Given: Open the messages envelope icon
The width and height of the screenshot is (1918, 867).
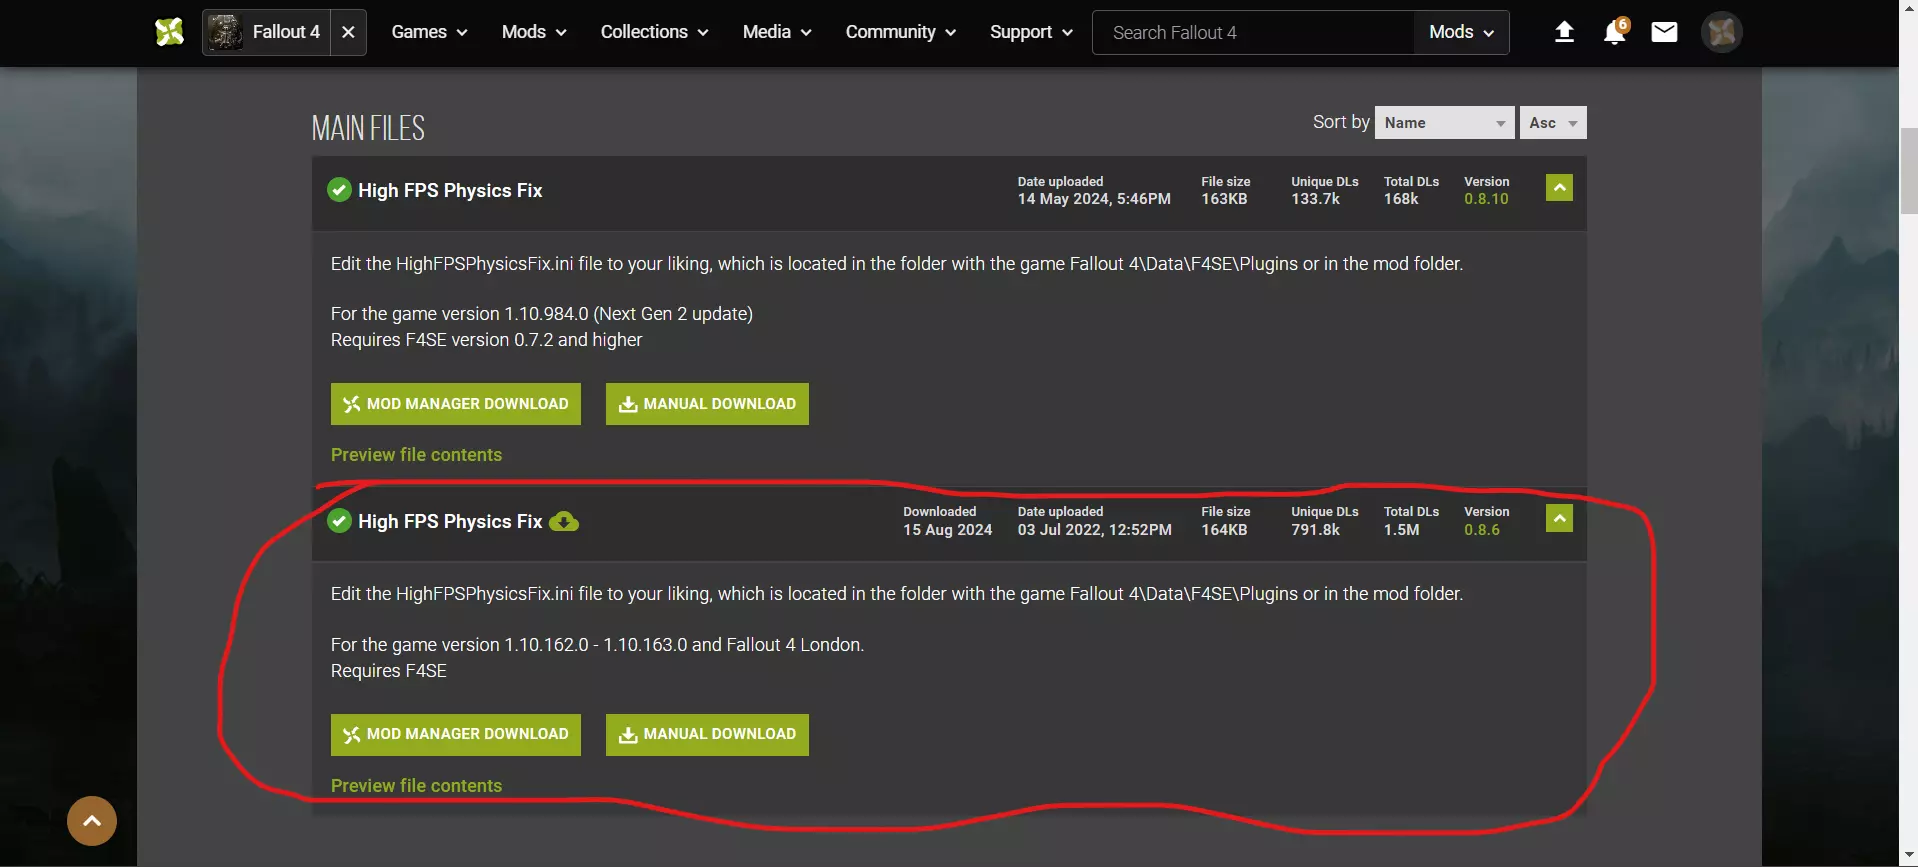Looking at the screenshot, I should click(1664, 33).
